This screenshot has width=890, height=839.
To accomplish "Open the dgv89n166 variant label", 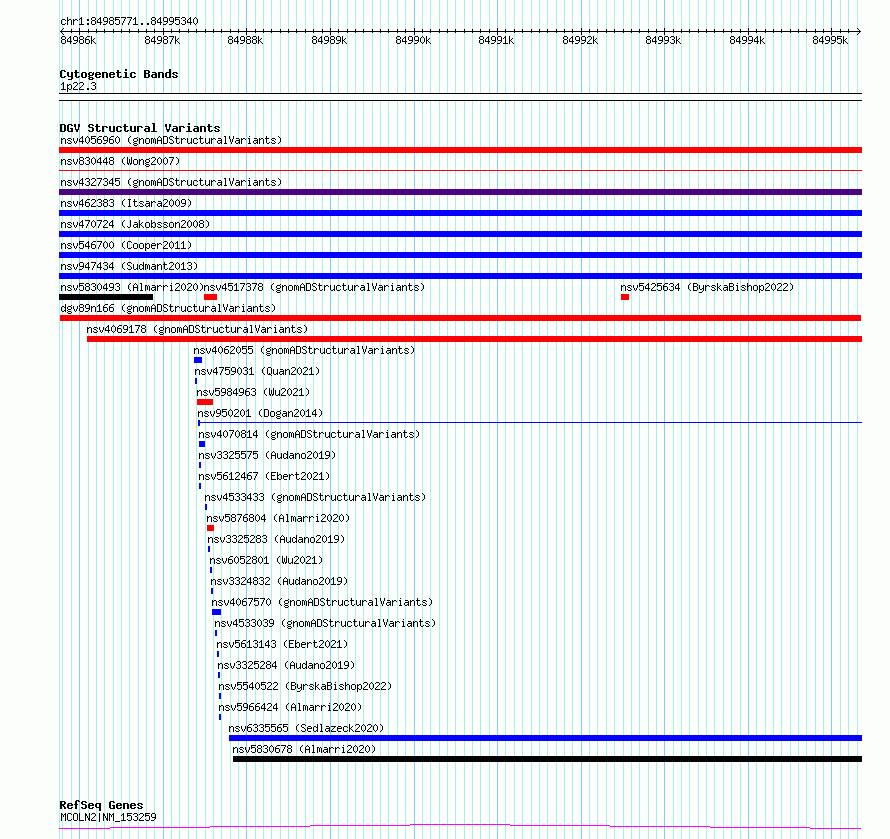I will pyautogui.click(x=168, y=308).
